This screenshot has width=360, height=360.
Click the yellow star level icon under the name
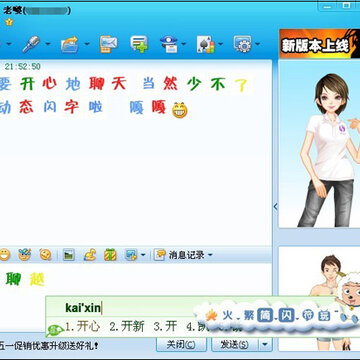tap(9, 22)
